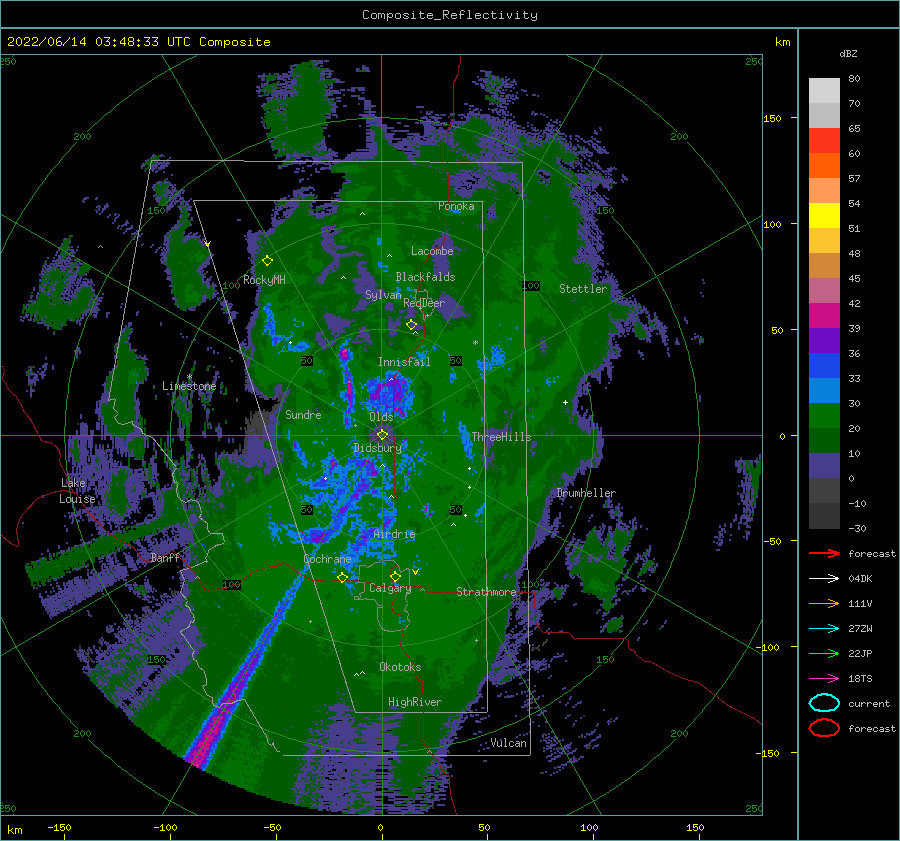The image size is (900, 841).
Task: Click the magenta 18TS arrow icon
Action: pos(824,679)
